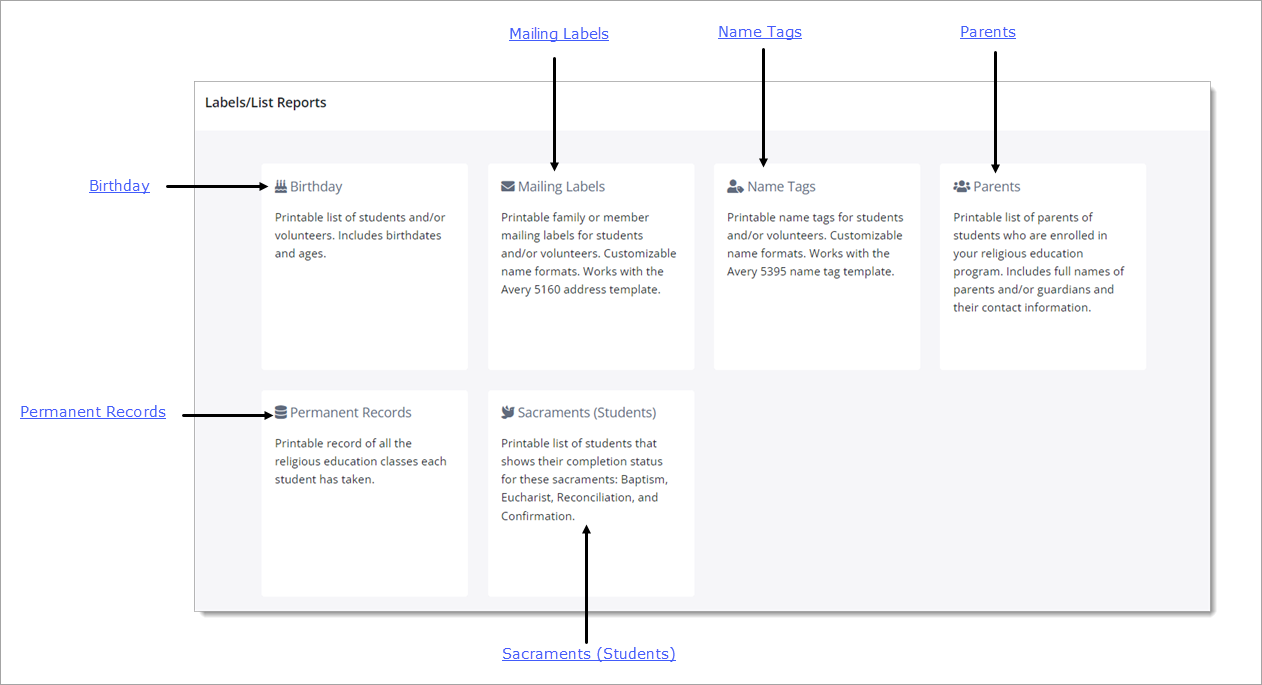
Task: Click the Parents card title text
Action: (994, 186)
